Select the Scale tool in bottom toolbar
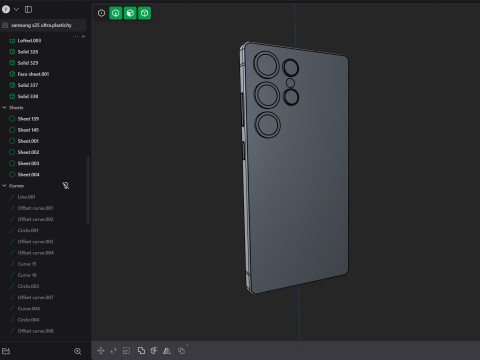Viewport: 480px width, 360px height. point(127,351)
